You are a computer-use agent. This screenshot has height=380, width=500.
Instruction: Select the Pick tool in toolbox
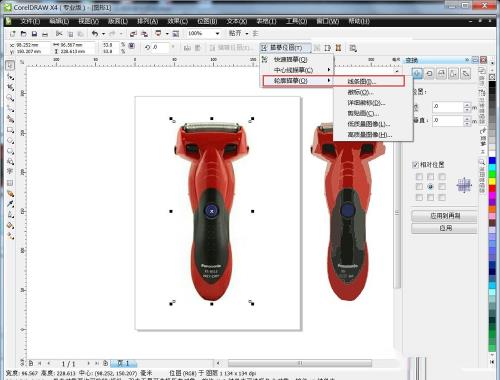point(10,65)
